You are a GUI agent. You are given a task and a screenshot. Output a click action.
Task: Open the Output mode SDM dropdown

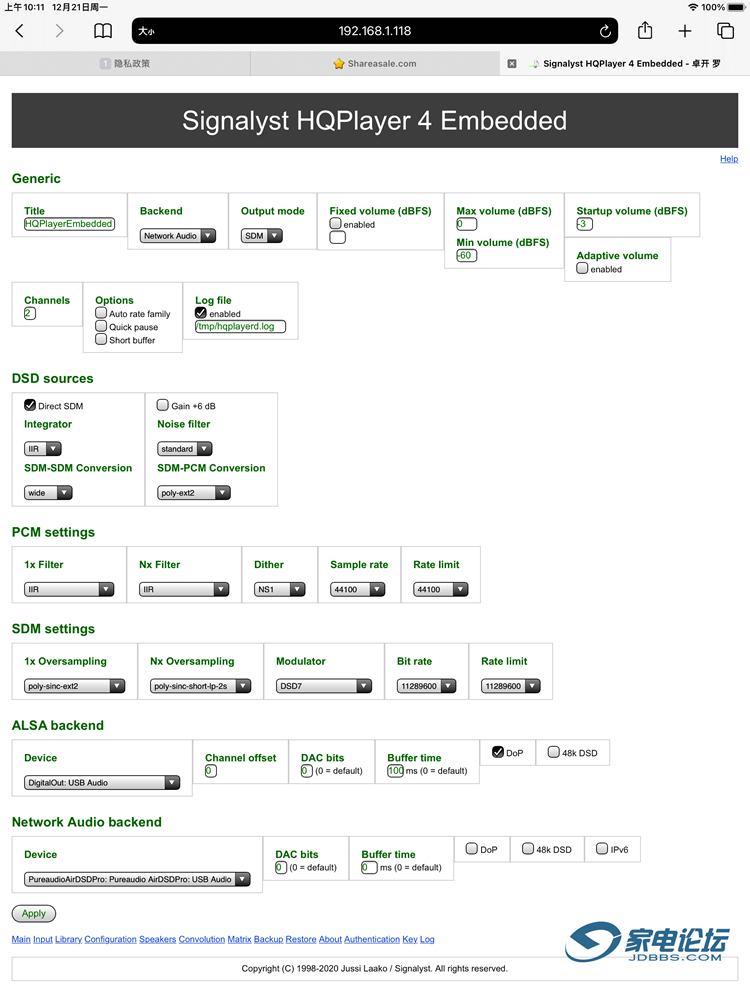261,236
